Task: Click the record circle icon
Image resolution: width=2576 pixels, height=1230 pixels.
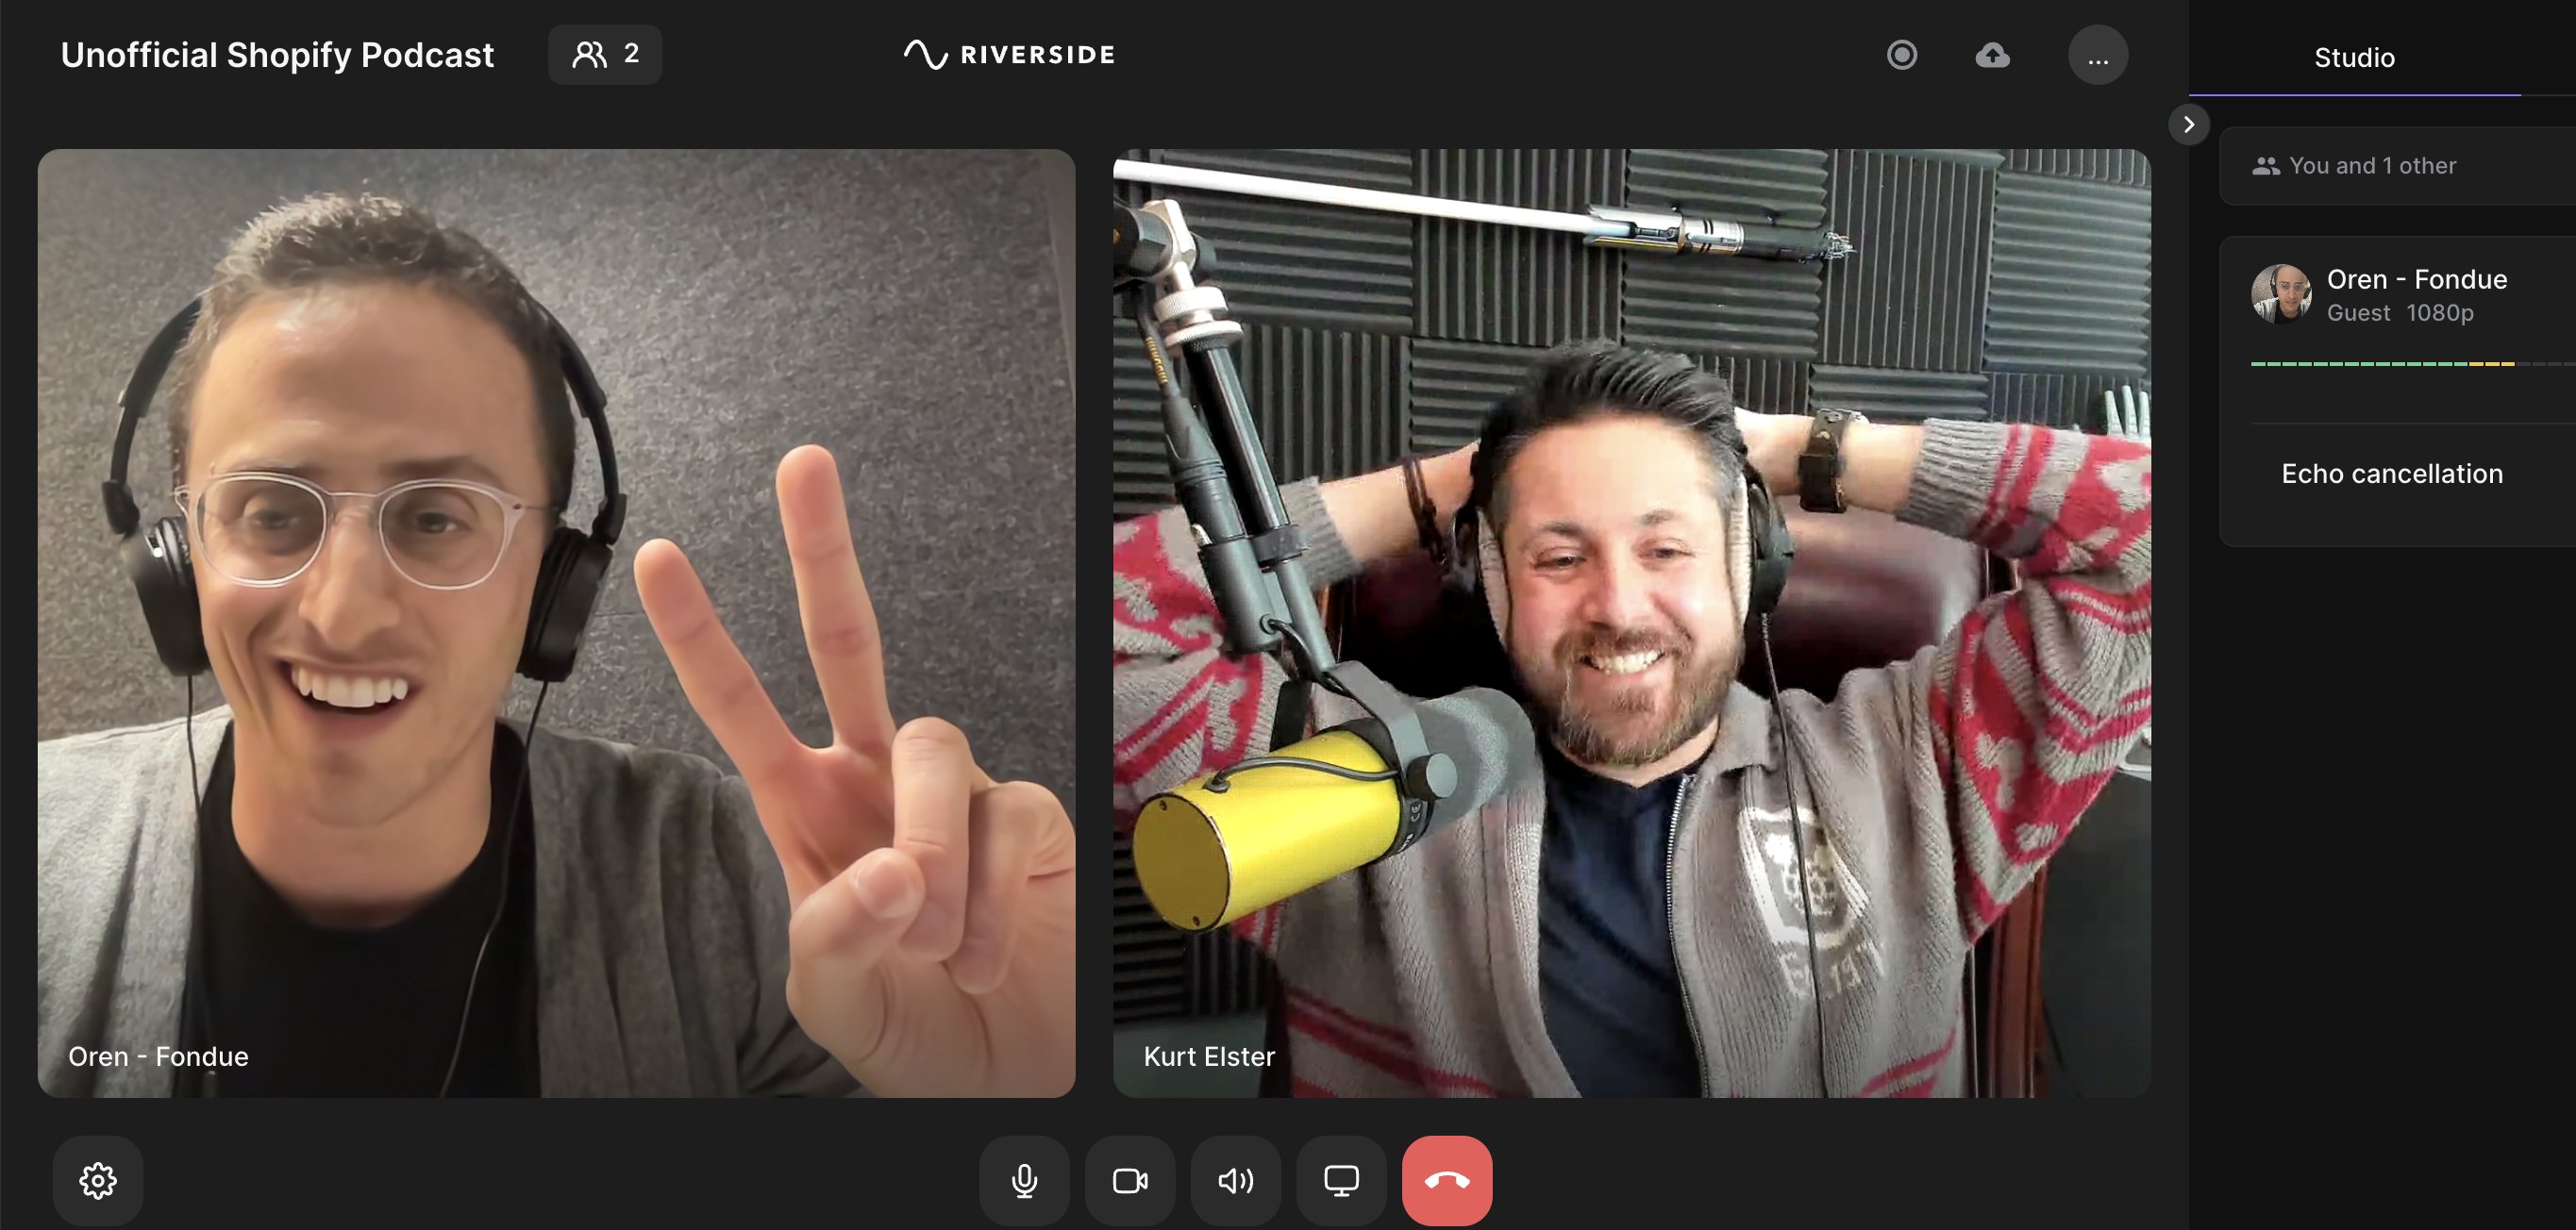Action: pos(1902,55)
